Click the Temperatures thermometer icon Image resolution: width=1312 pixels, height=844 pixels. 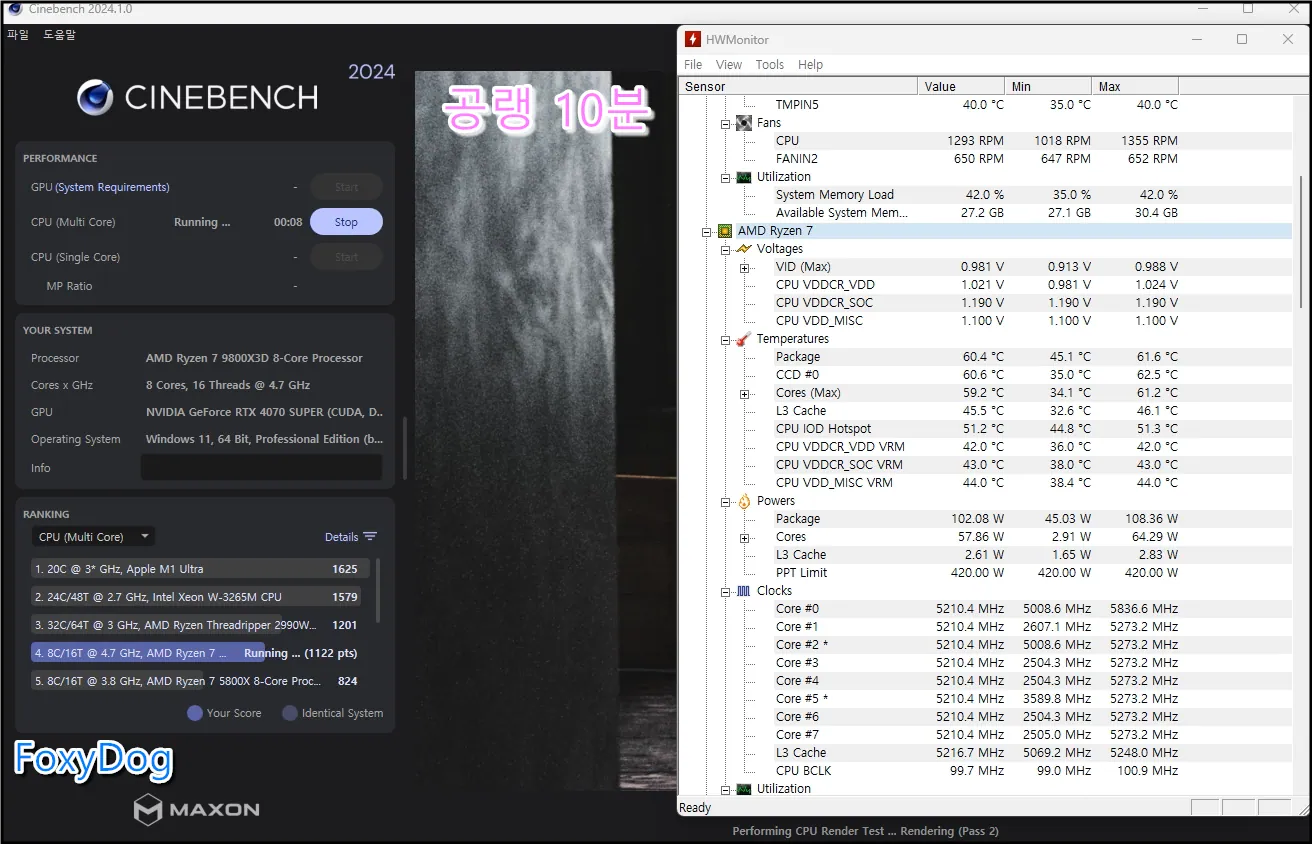(x=744, y=339)
